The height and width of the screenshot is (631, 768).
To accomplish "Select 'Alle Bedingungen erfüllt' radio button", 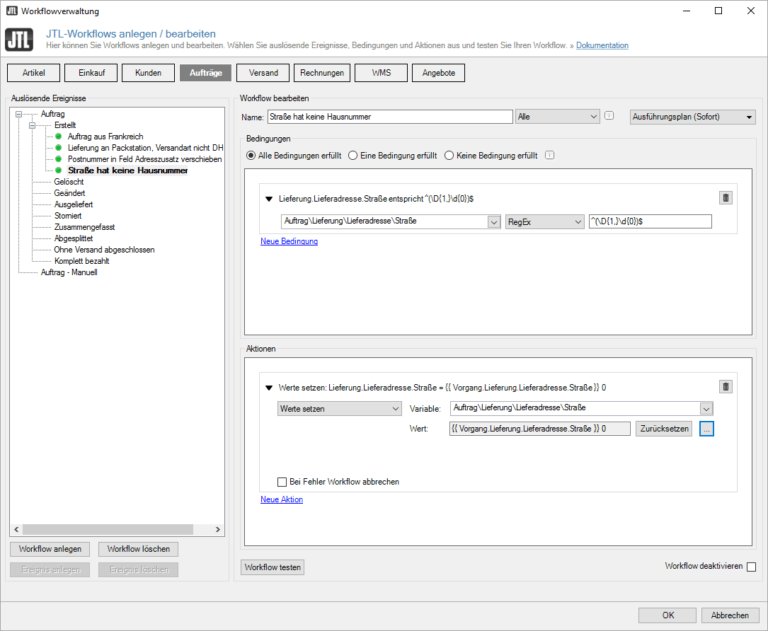I will pyautogui.click(x=251, y=156).
